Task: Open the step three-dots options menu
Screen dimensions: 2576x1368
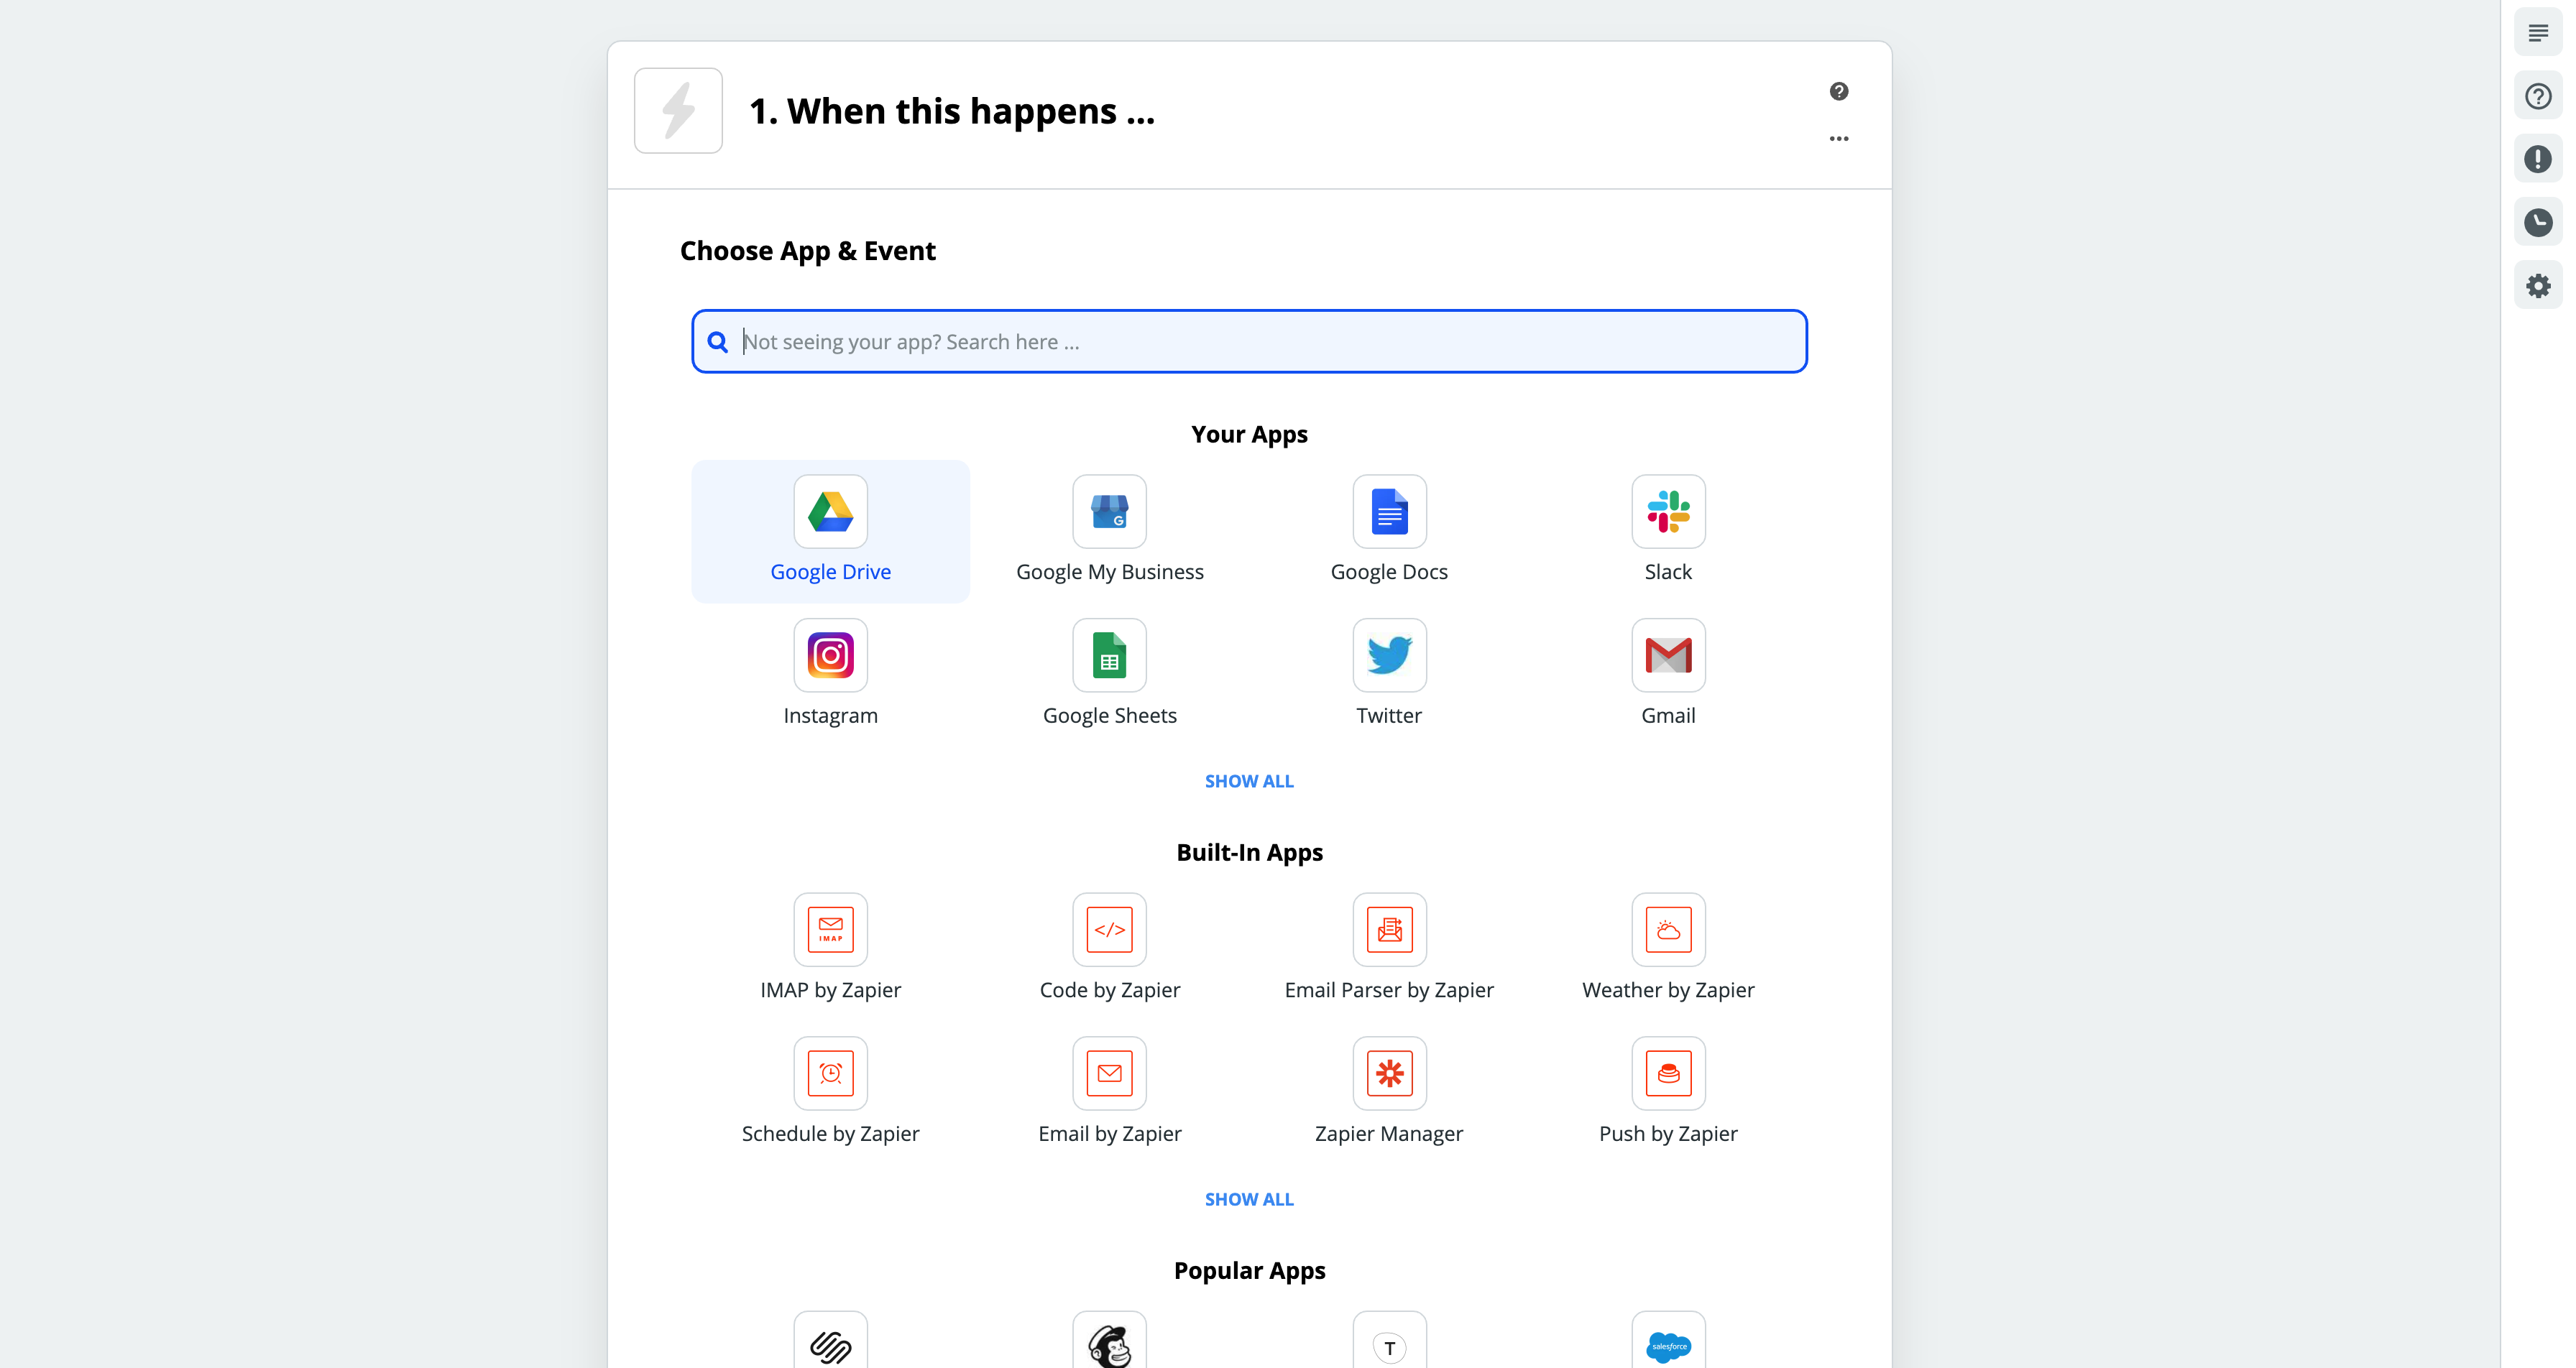Action: pos(1838,138)
